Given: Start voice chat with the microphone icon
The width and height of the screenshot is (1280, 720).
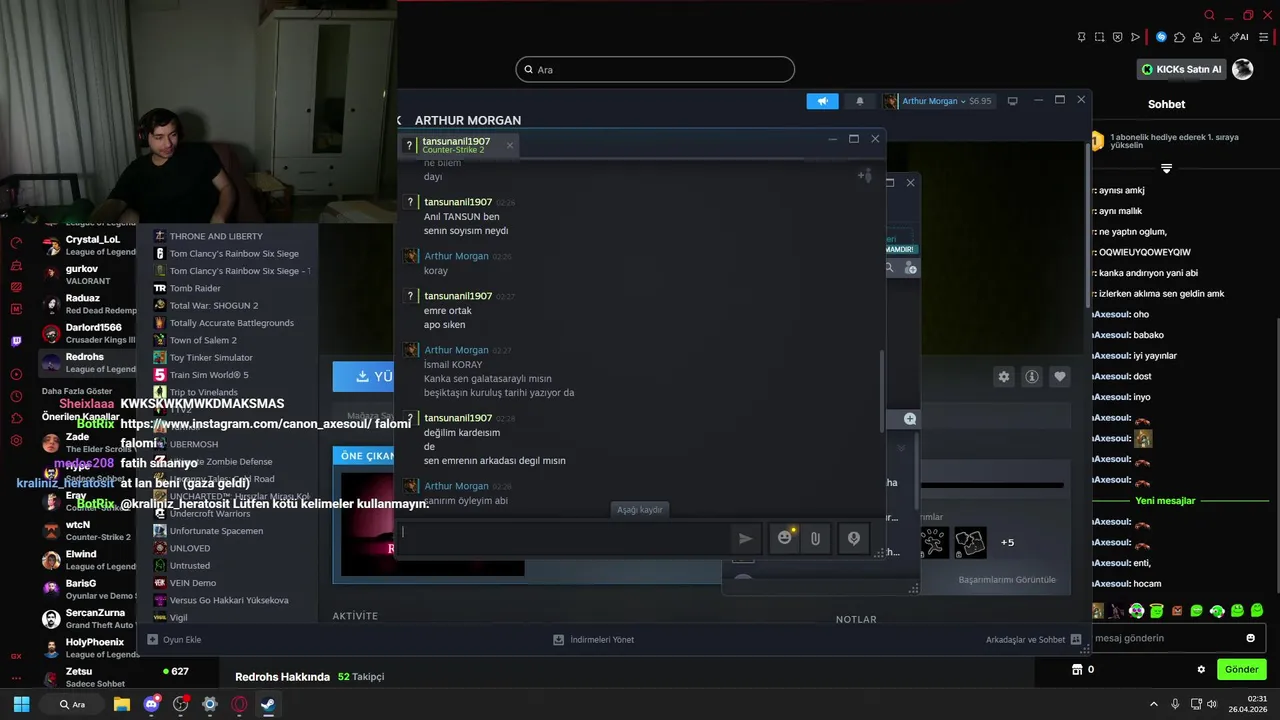Looking at the screenshot, I should [x=853, y=538].
